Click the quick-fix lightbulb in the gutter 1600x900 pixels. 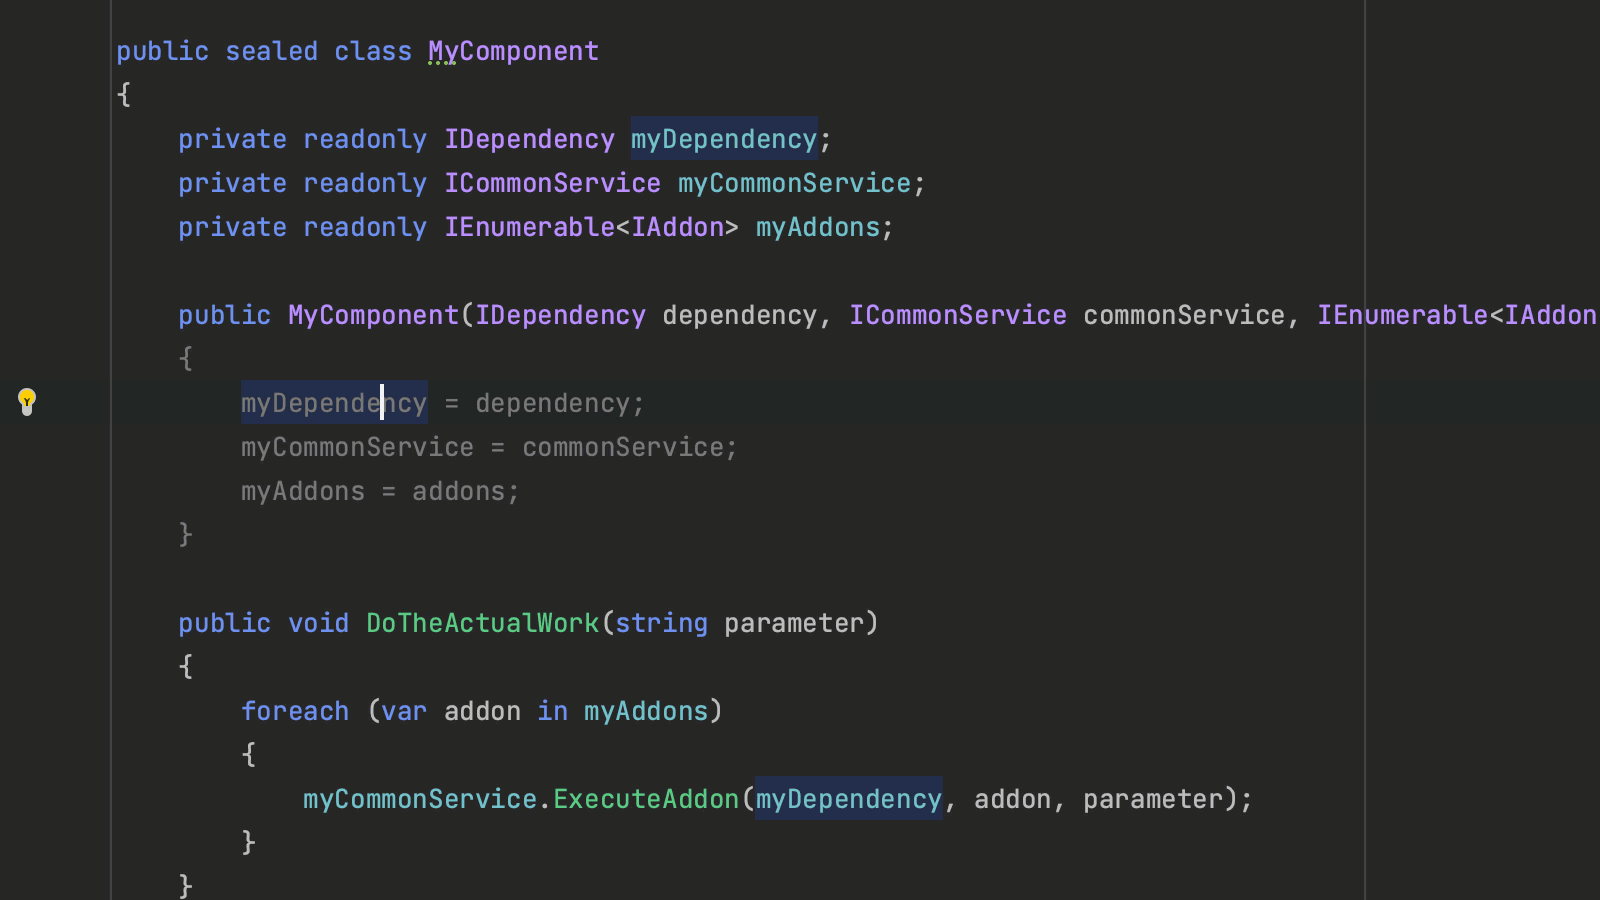point(27,401)
